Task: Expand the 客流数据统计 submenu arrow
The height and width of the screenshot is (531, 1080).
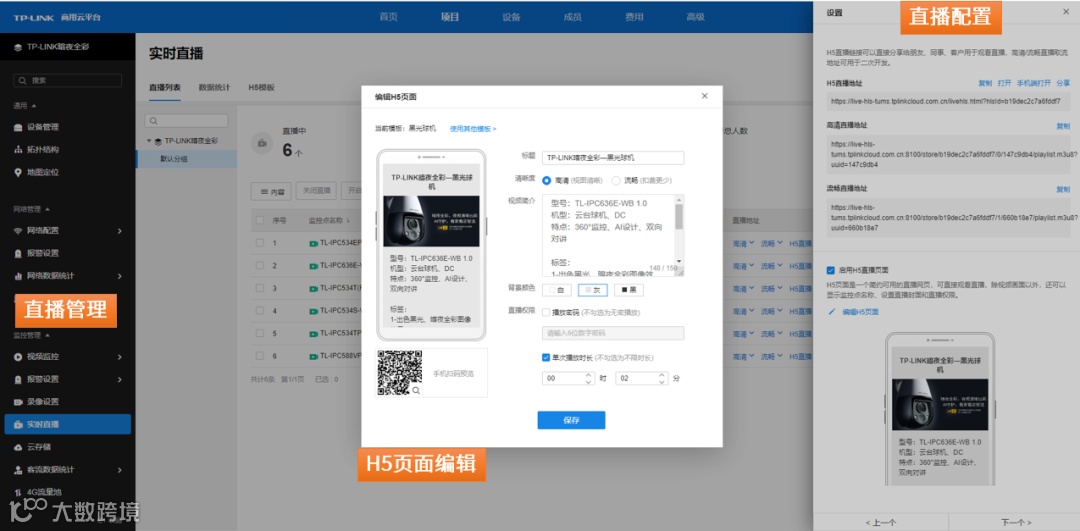Action: pos(120,470)
